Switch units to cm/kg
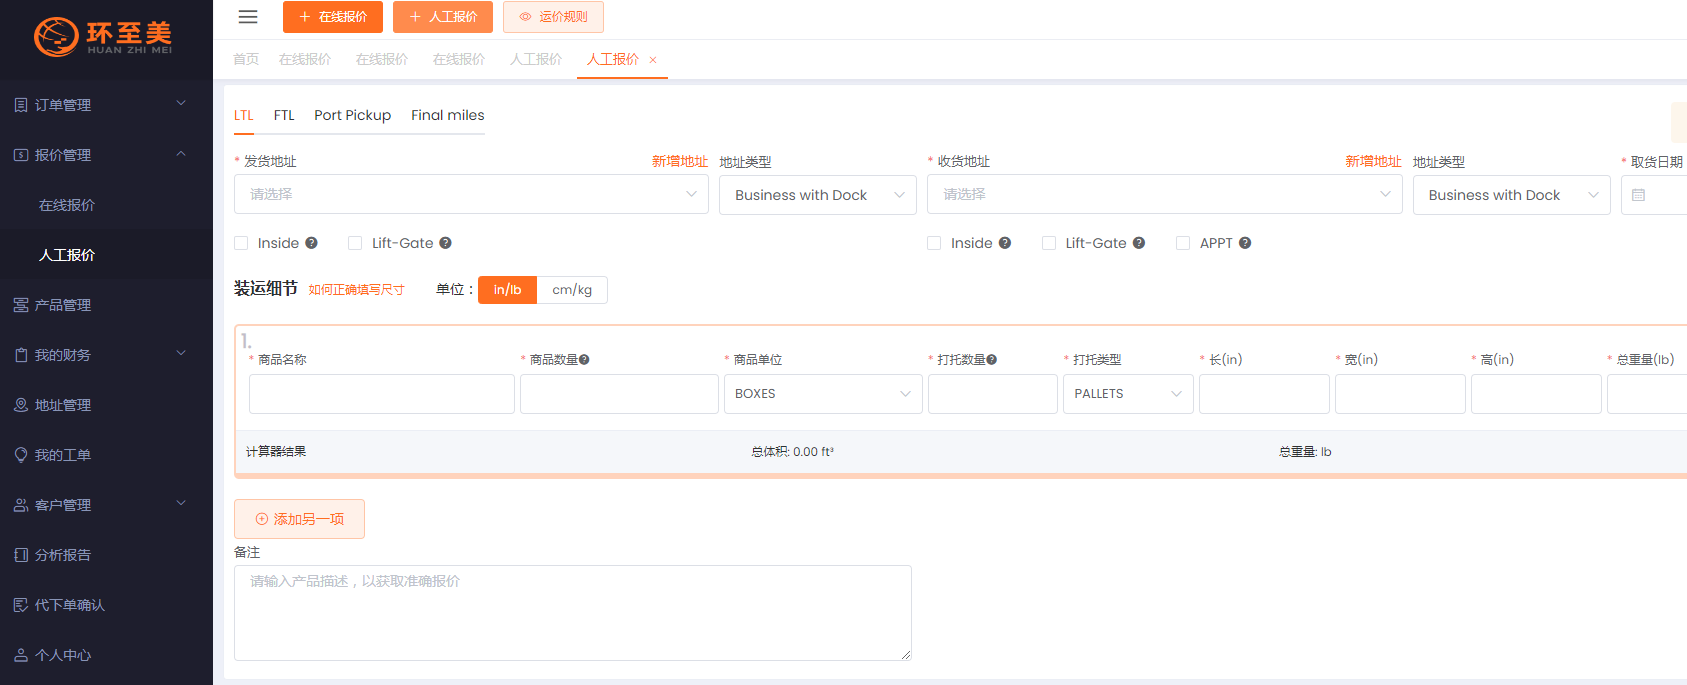The width and height of the screenshot is (1687, 685). pos(572,290)
